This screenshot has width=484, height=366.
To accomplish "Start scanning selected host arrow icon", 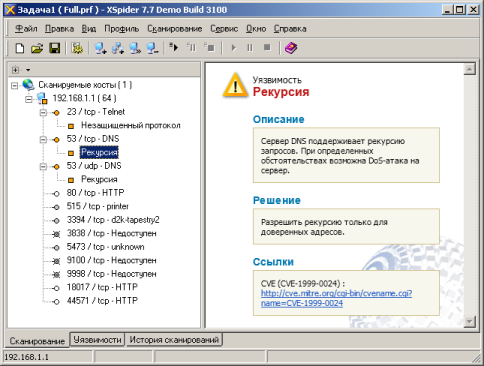I will 174,47.
